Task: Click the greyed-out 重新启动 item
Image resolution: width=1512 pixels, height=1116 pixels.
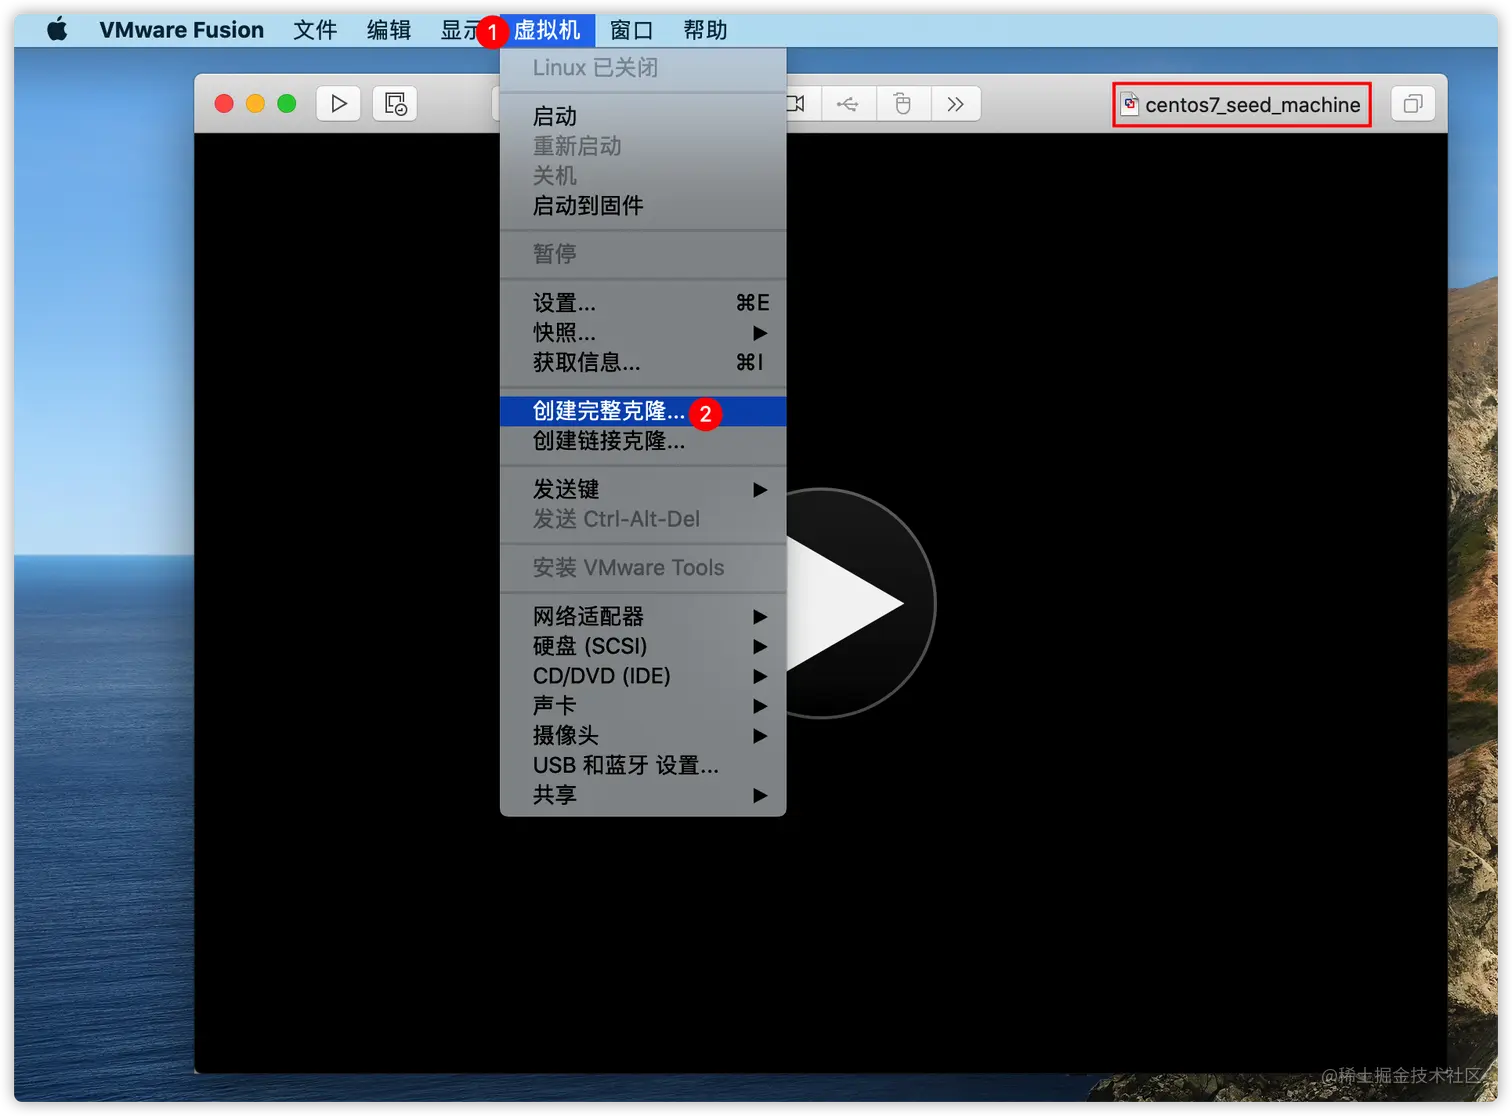Action: pos(643,146)
